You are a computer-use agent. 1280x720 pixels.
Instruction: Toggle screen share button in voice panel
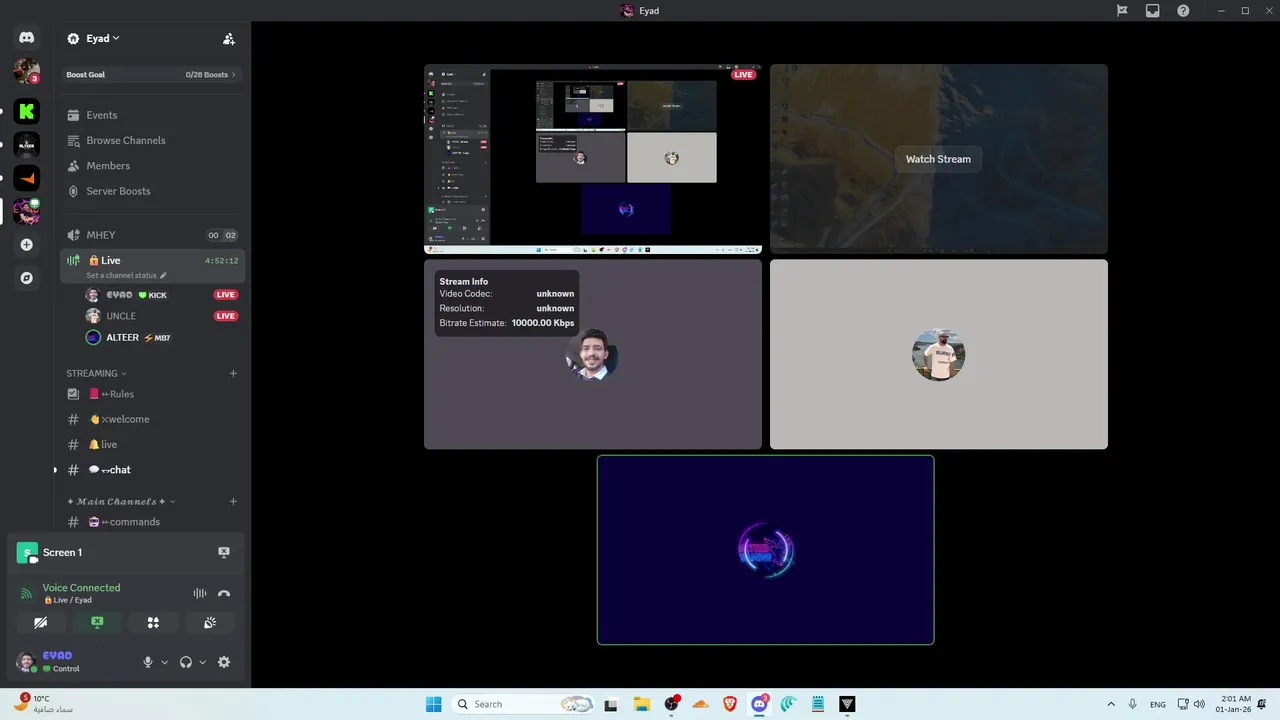97,622
